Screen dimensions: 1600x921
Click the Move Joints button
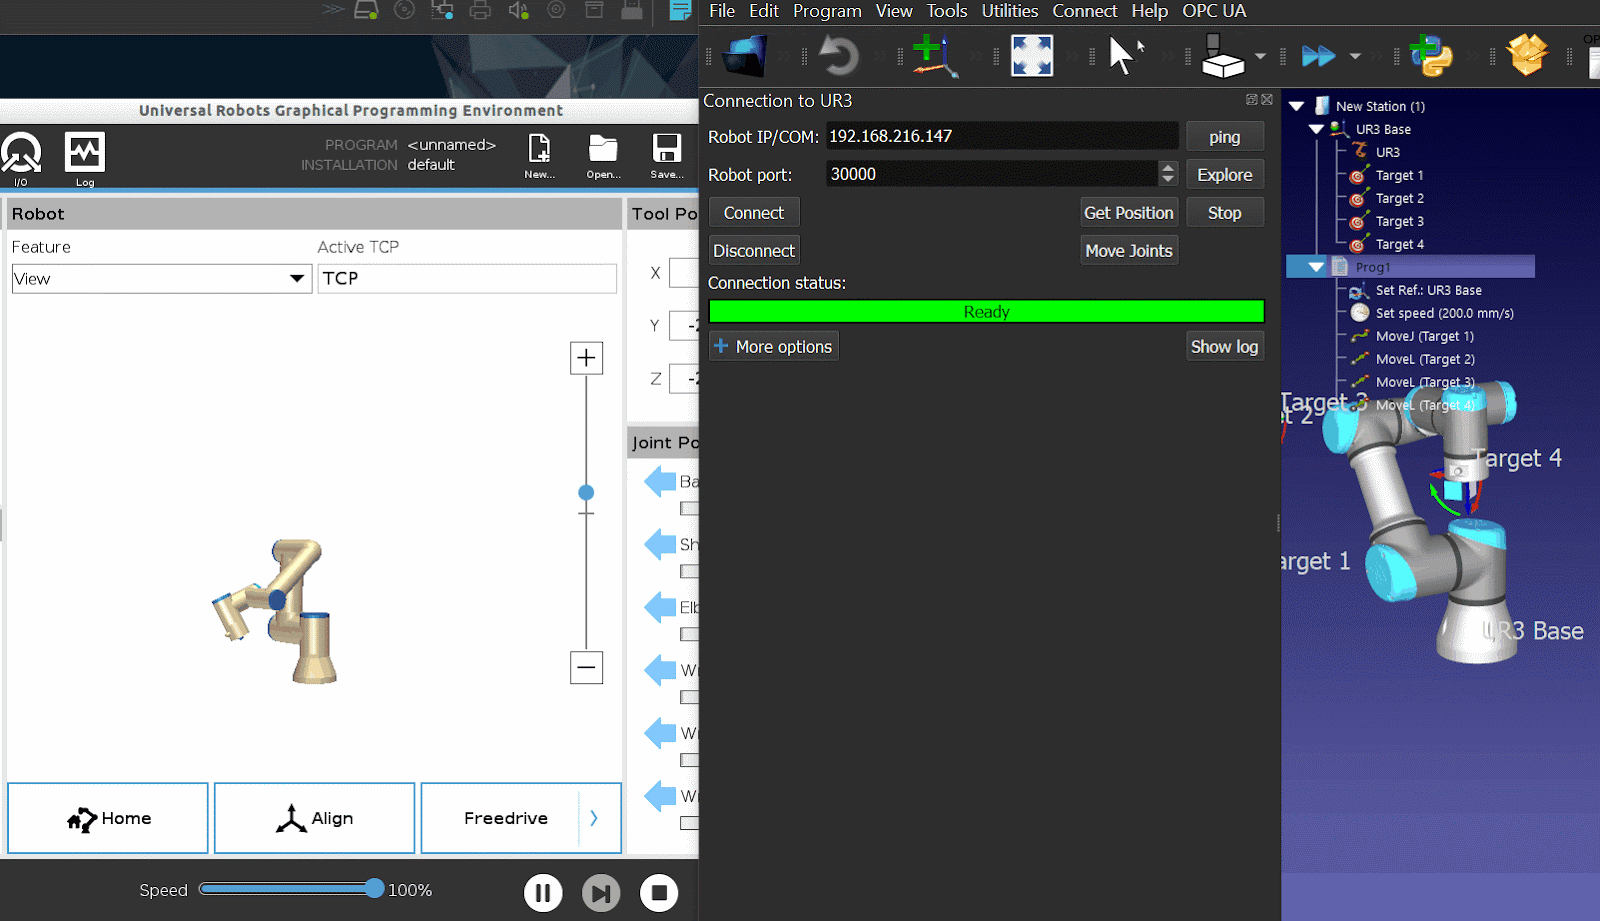pos(1129,251)
